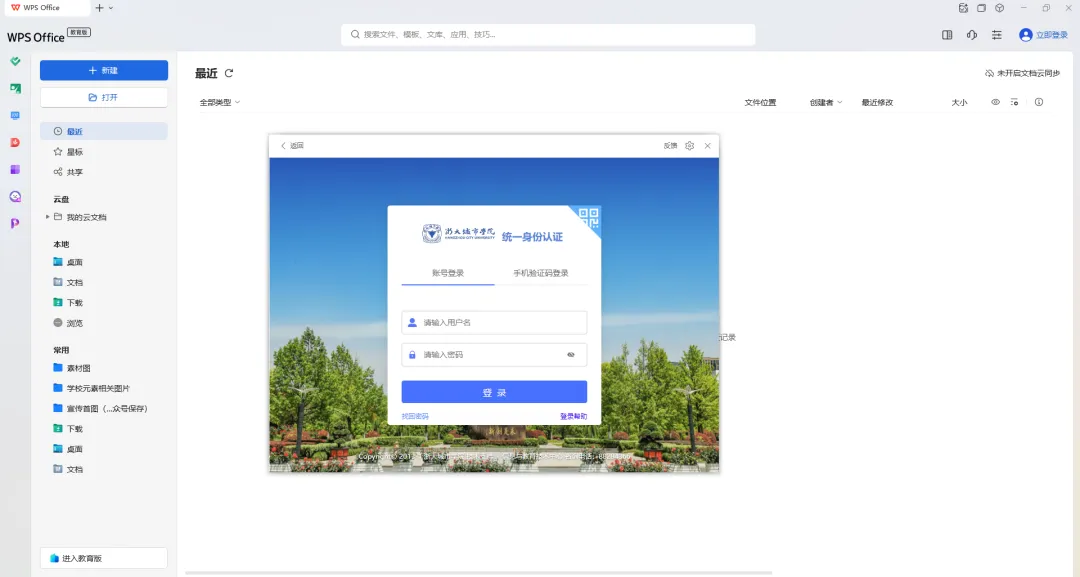Click the calendar-style icon in title bar
The width and height of the screenshot is (1080, 577).
(963, 8)
